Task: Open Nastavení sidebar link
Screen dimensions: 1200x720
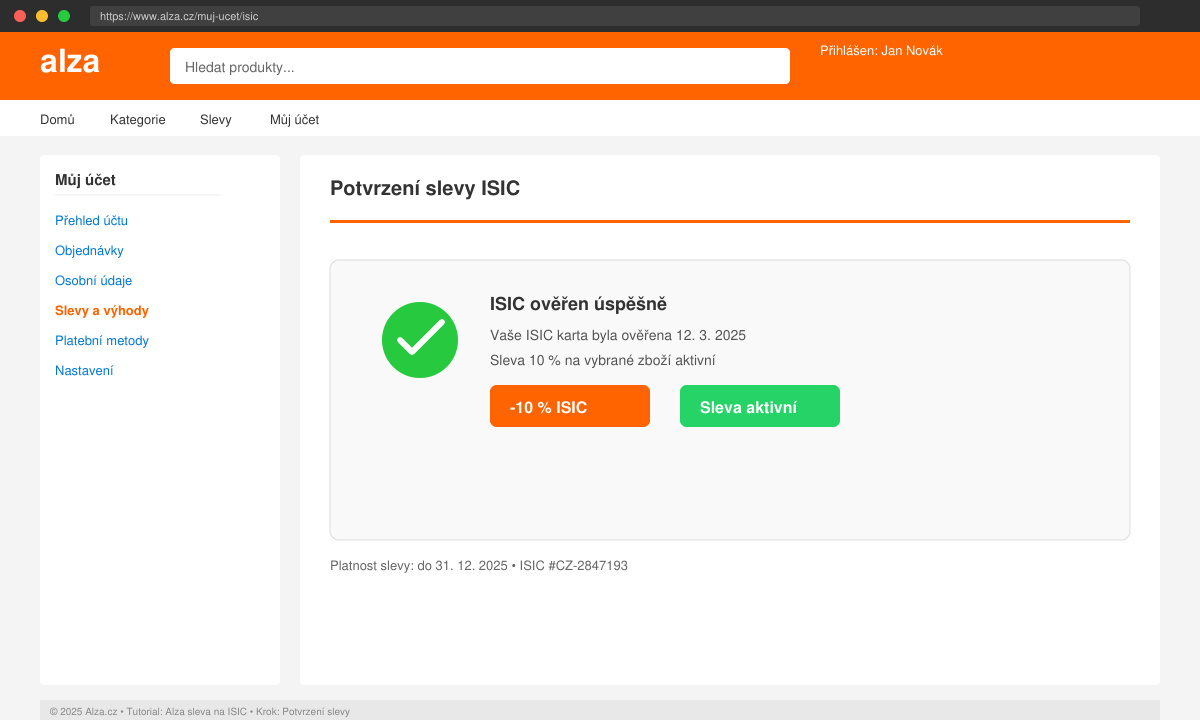Action: [x=84, y=371]
